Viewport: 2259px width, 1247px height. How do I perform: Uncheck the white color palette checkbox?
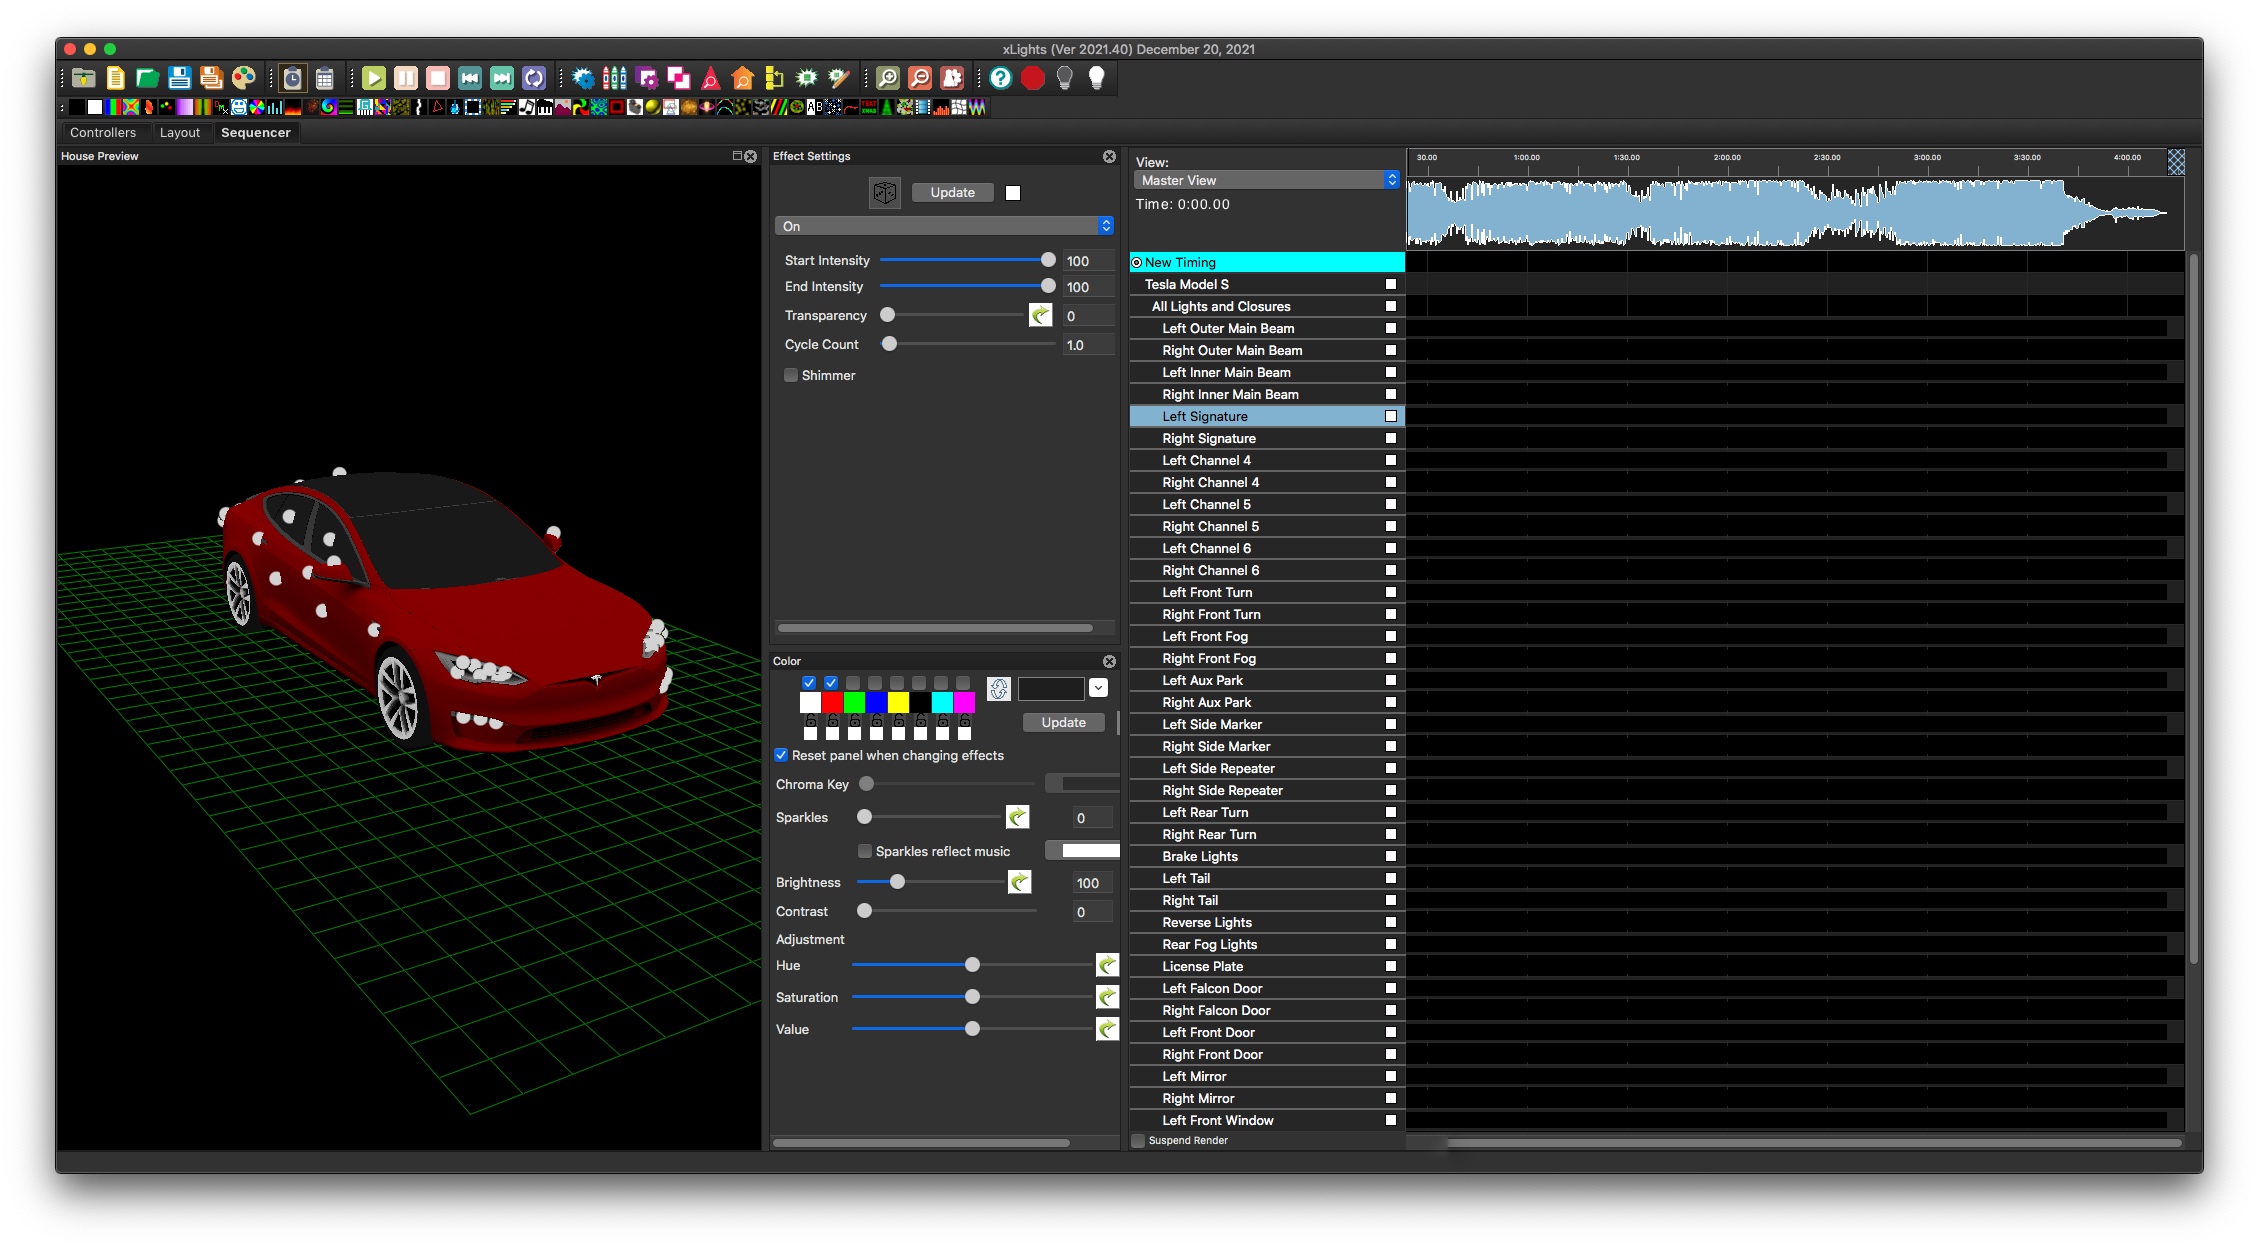(x=809, y=683)
